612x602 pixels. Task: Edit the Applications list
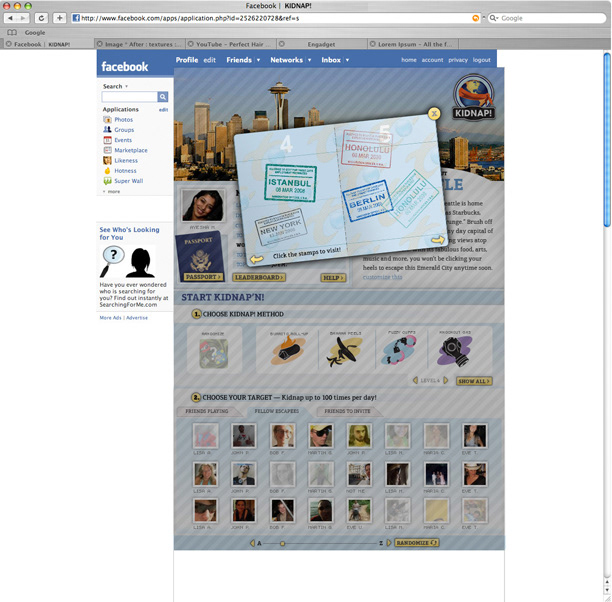click(163, 110)
